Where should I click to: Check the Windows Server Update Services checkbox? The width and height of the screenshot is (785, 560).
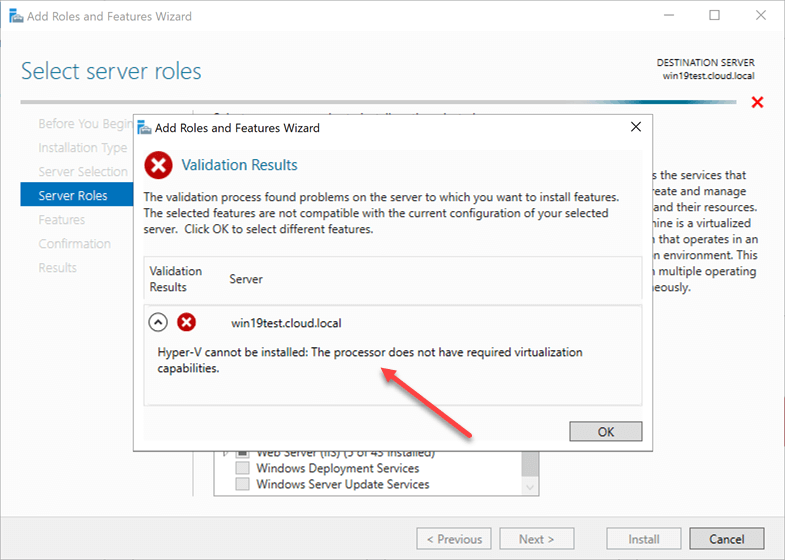pyautogui.click(x=242, y=484)
